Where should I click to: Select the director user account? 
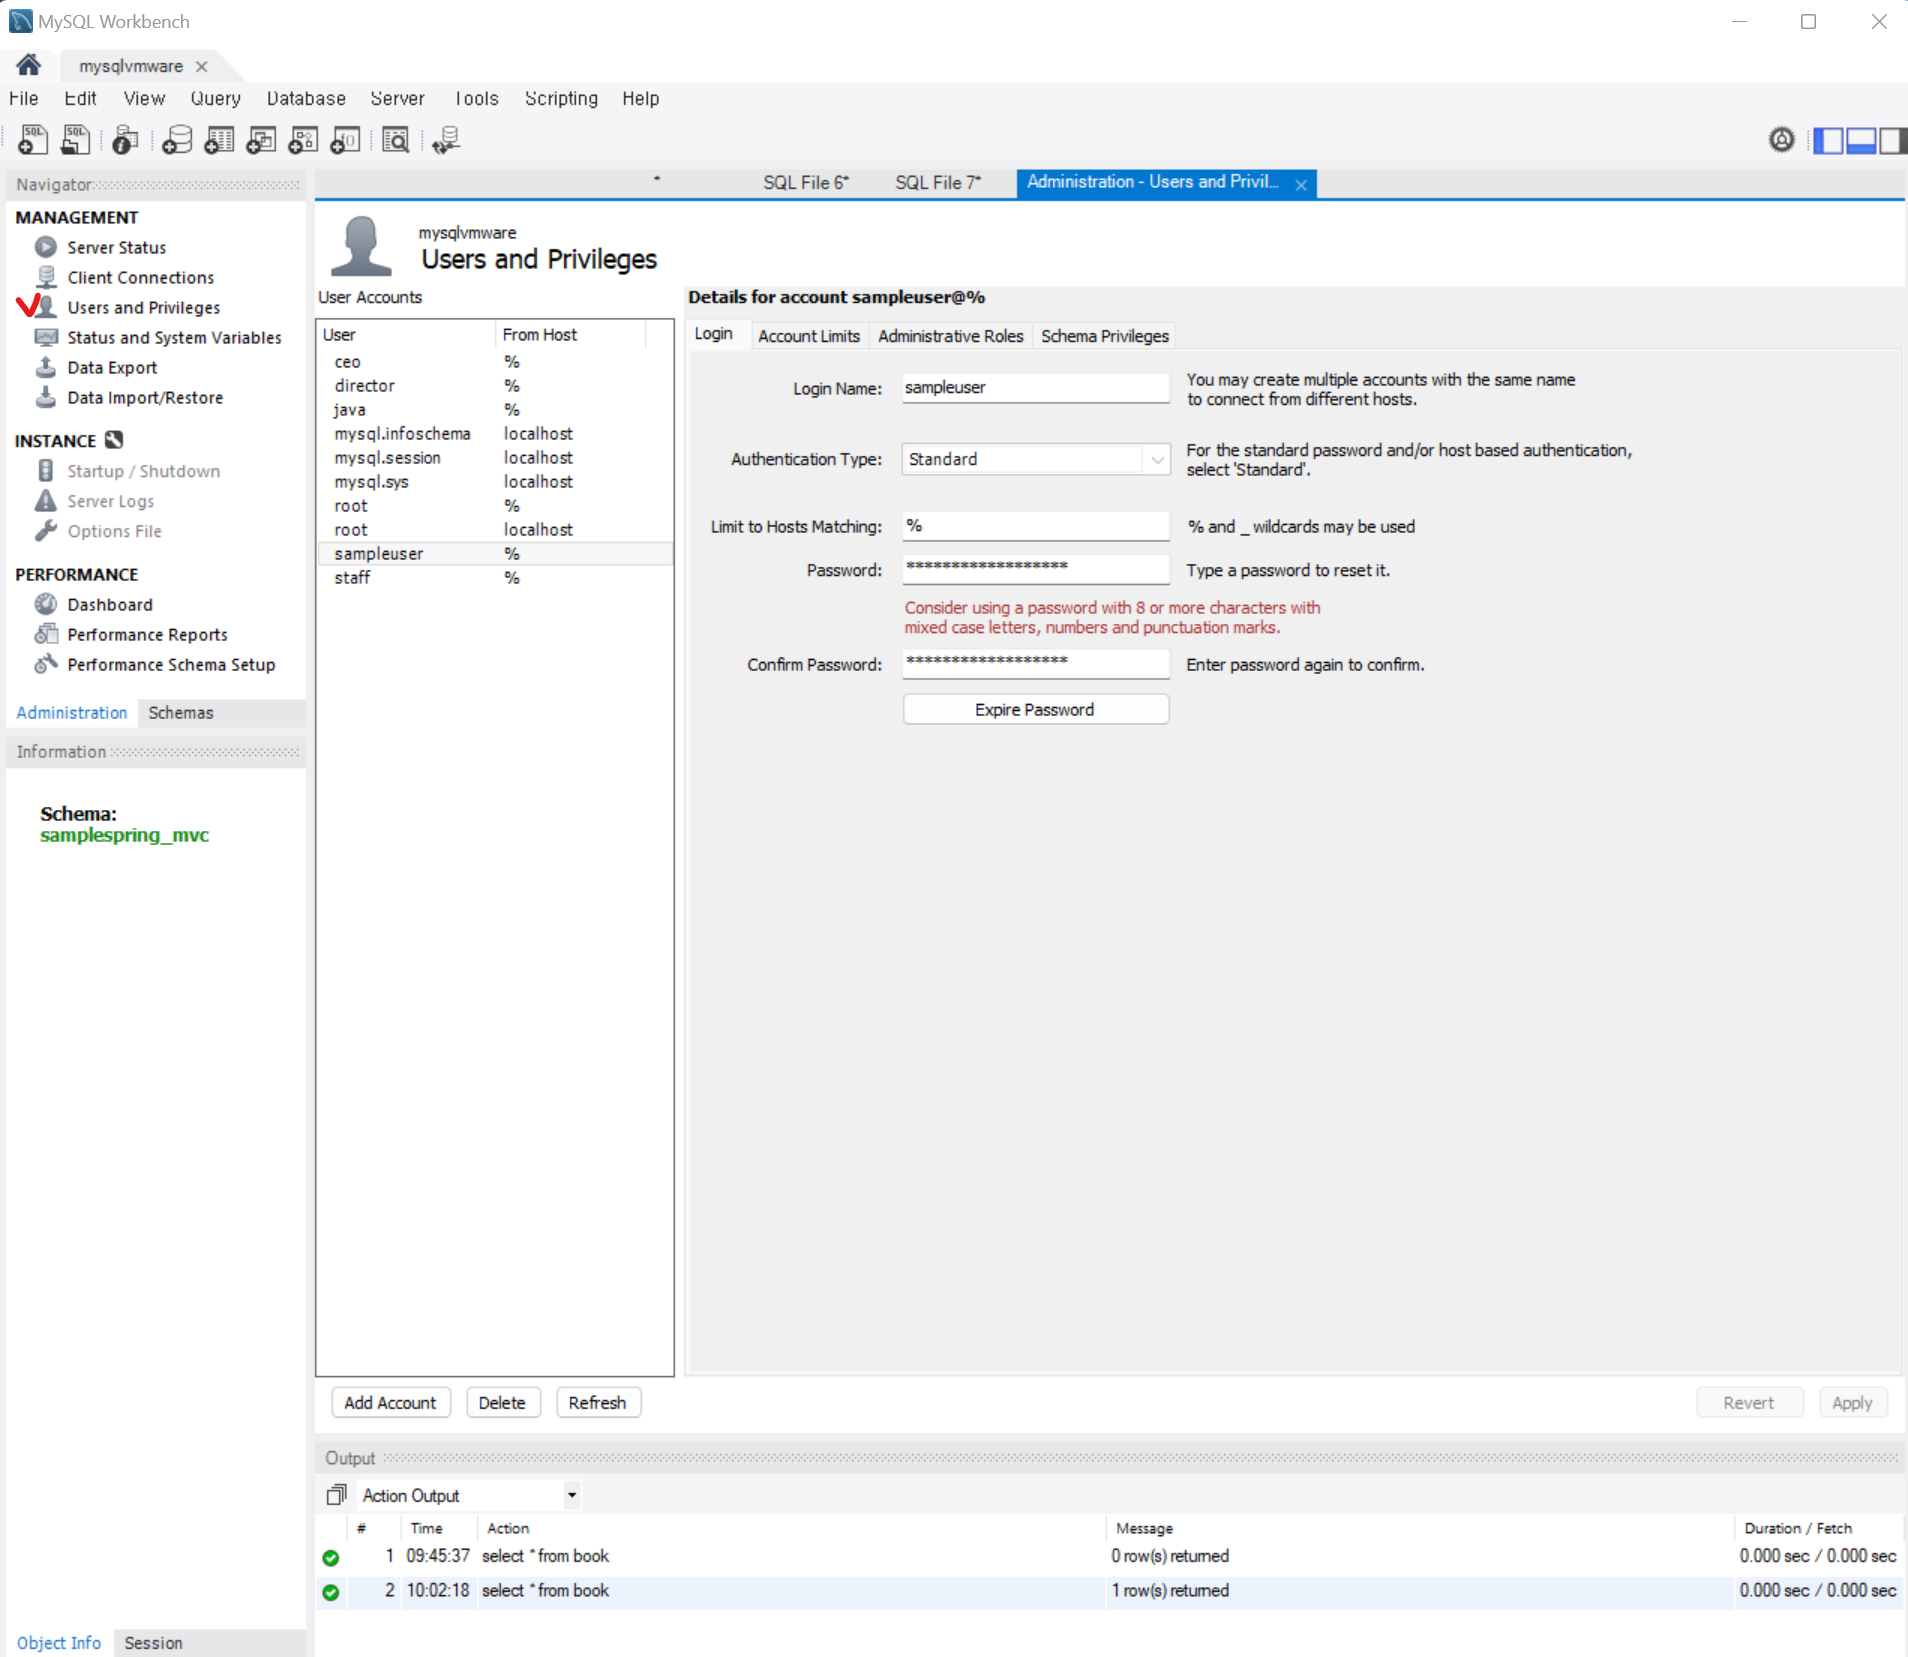point(495,386)
